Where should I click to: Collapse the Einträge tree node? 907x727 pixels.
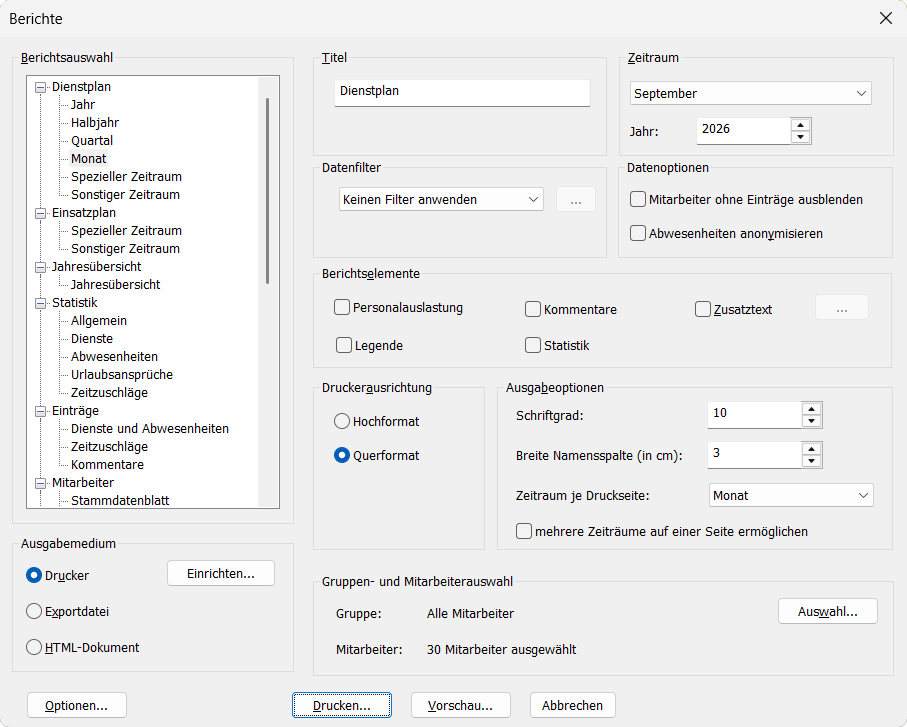tap(40, 411)
